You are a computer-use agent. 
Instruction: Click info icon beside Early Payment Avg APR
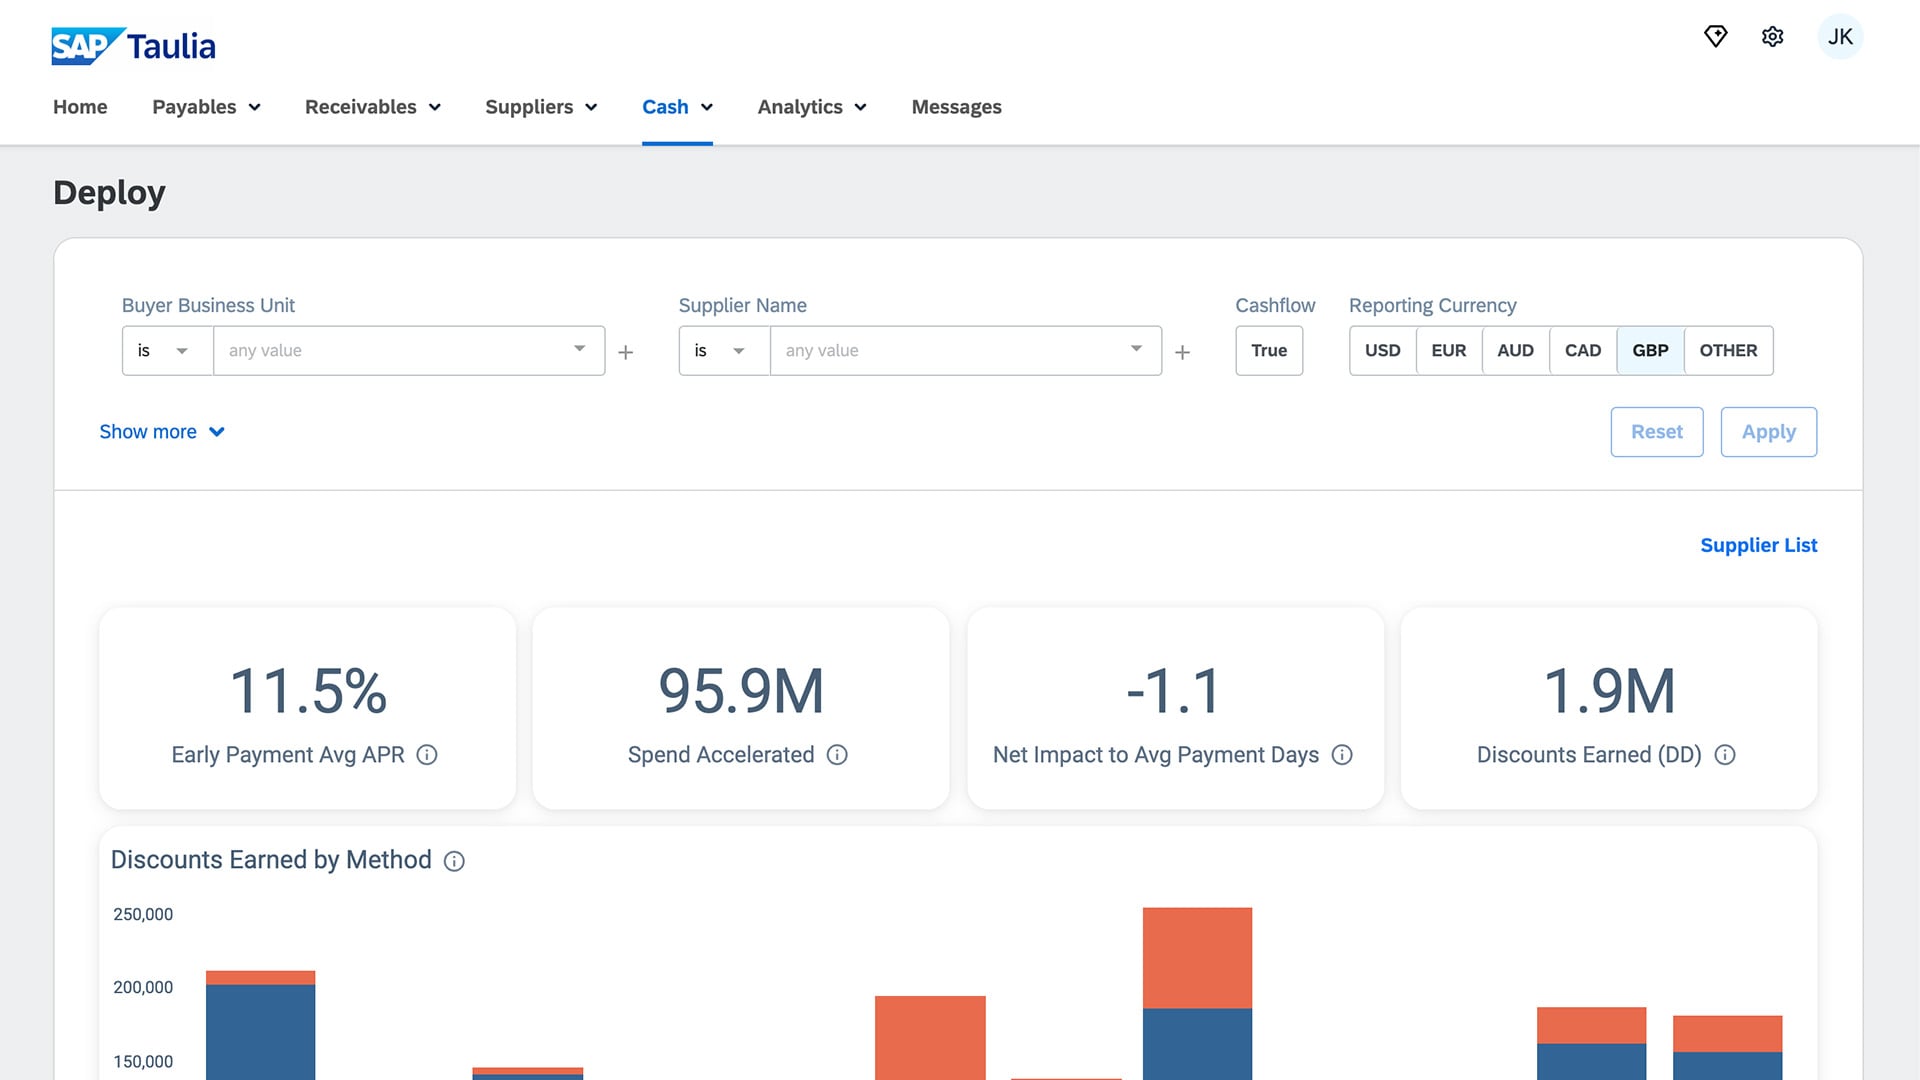point(427,755)
